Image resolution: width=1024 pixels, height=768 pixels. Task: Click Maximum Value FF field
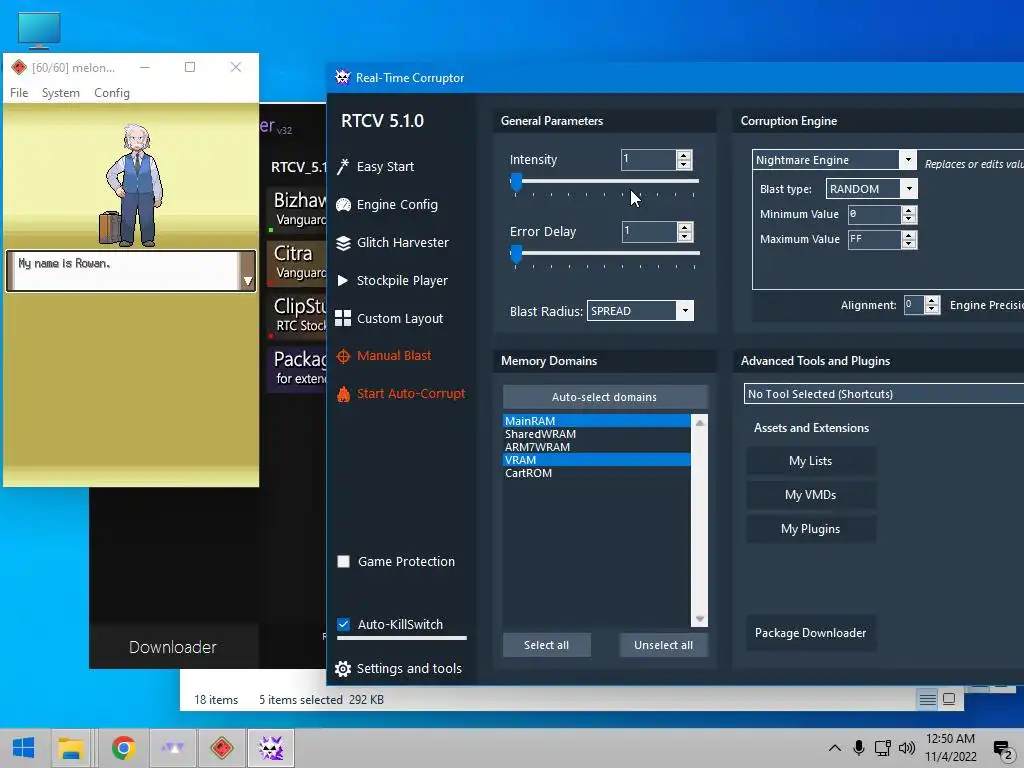click(874, 240)
